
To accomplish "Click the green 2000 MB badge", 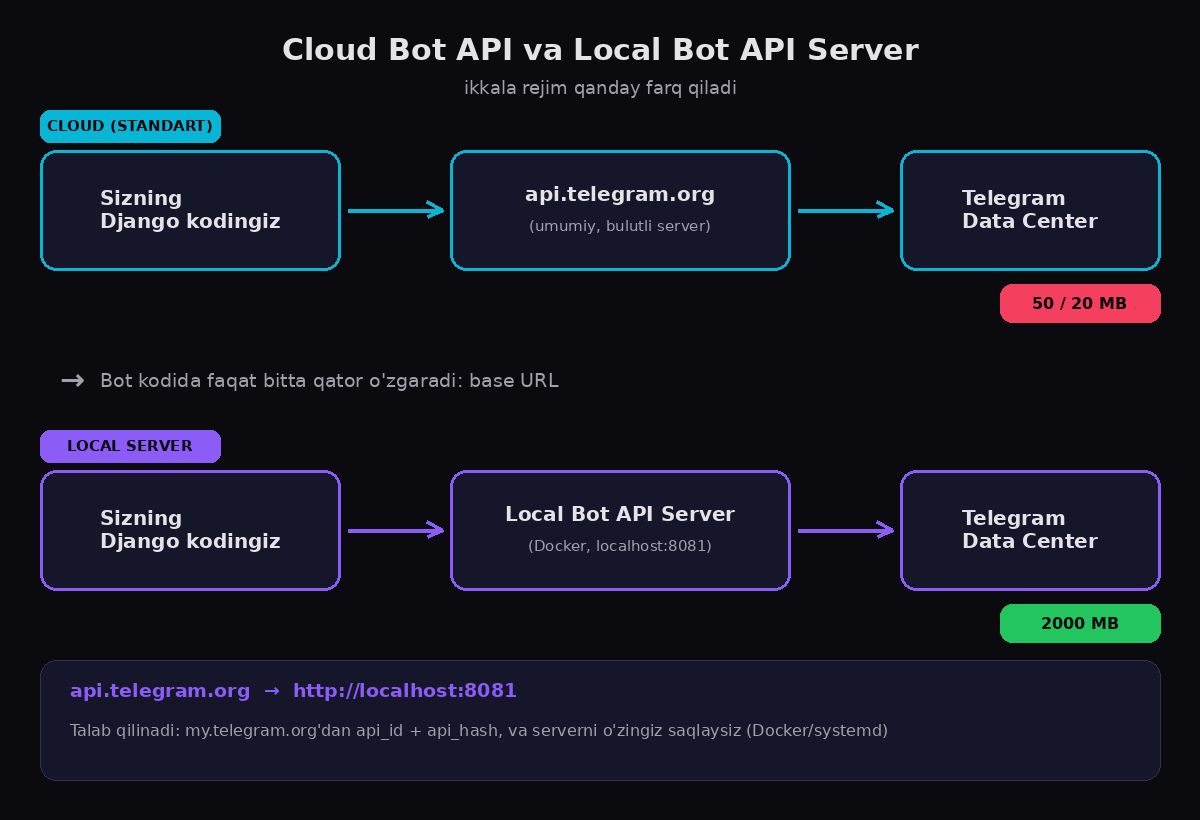I will point(1080,623).
